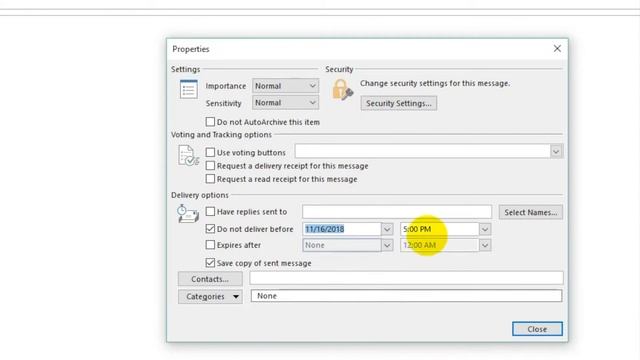Open the 5:00 PM delivery time dropdown arrow

pos(485,229)
